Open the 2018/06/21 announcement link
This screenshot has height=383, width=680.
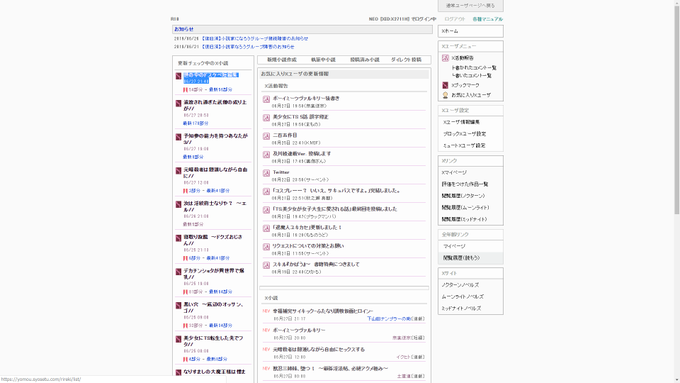[x=248, y=47]
